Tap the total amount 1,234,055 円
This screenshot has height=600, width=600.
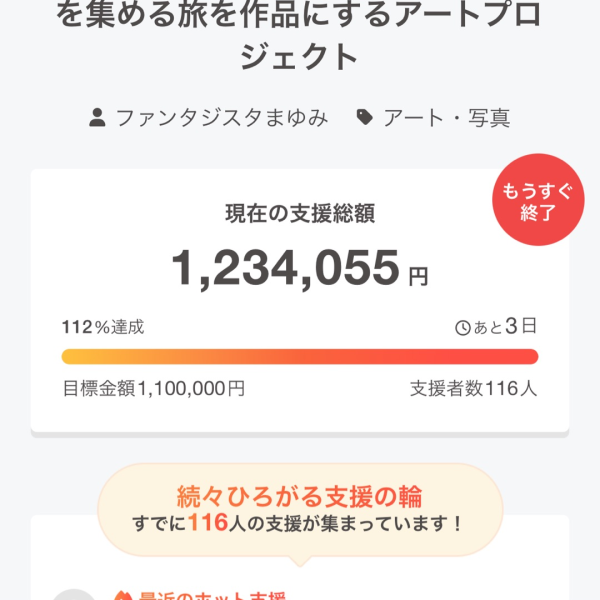click(x=300, y=268)
